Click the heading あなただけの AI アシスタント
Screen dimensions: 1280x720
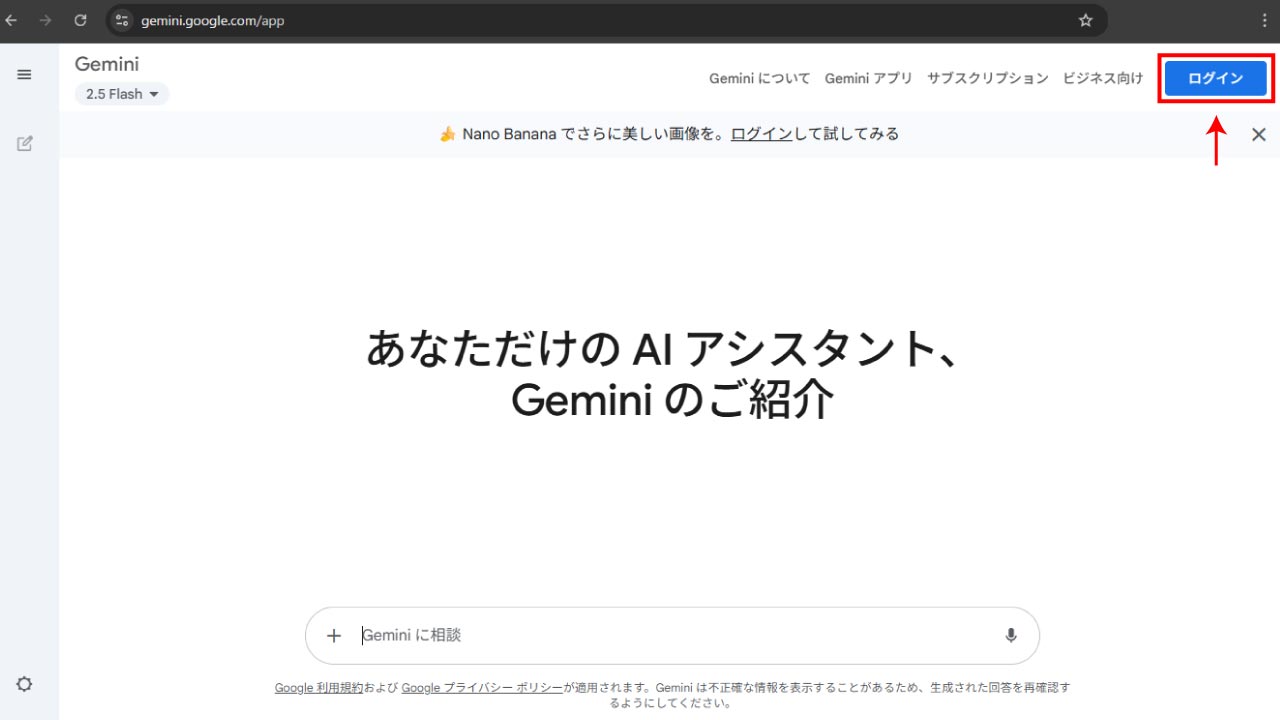pos(663,349)
